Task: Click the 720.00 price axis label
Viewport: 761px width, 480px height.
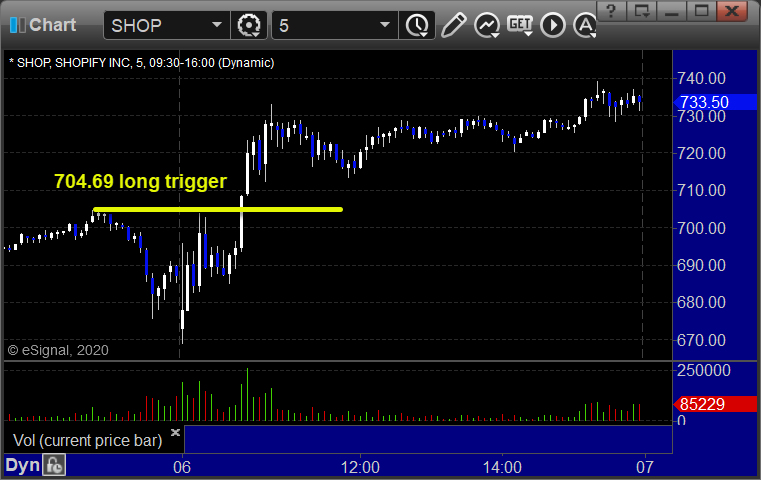Action: click(701, 153)
